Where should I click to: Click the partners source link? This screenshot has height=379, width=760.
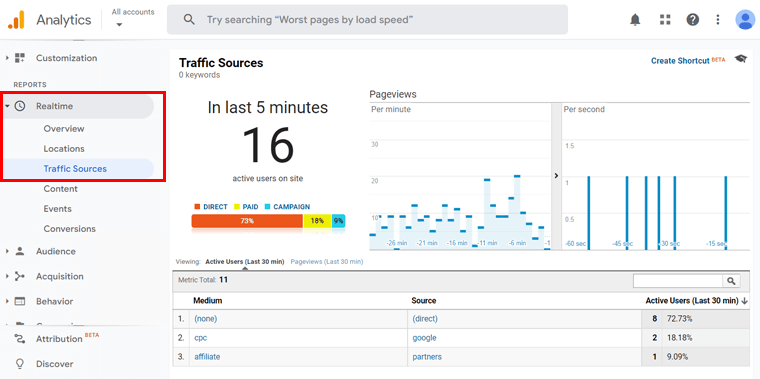427,357
